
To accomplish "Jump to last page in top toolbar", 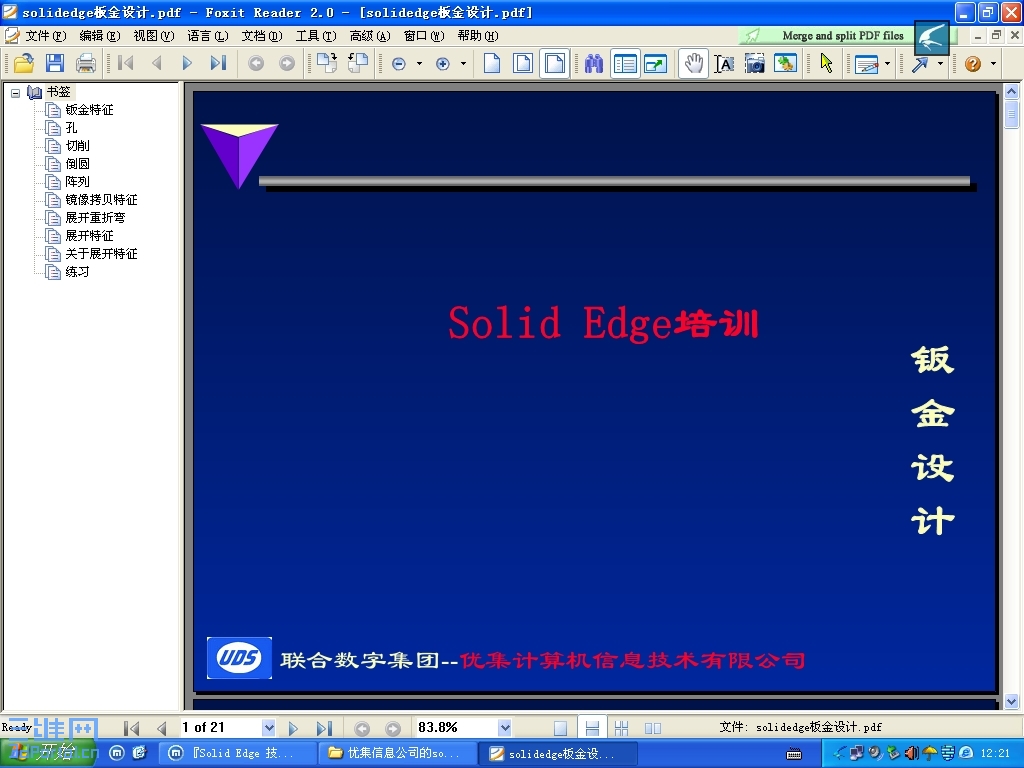I will 218,63.
